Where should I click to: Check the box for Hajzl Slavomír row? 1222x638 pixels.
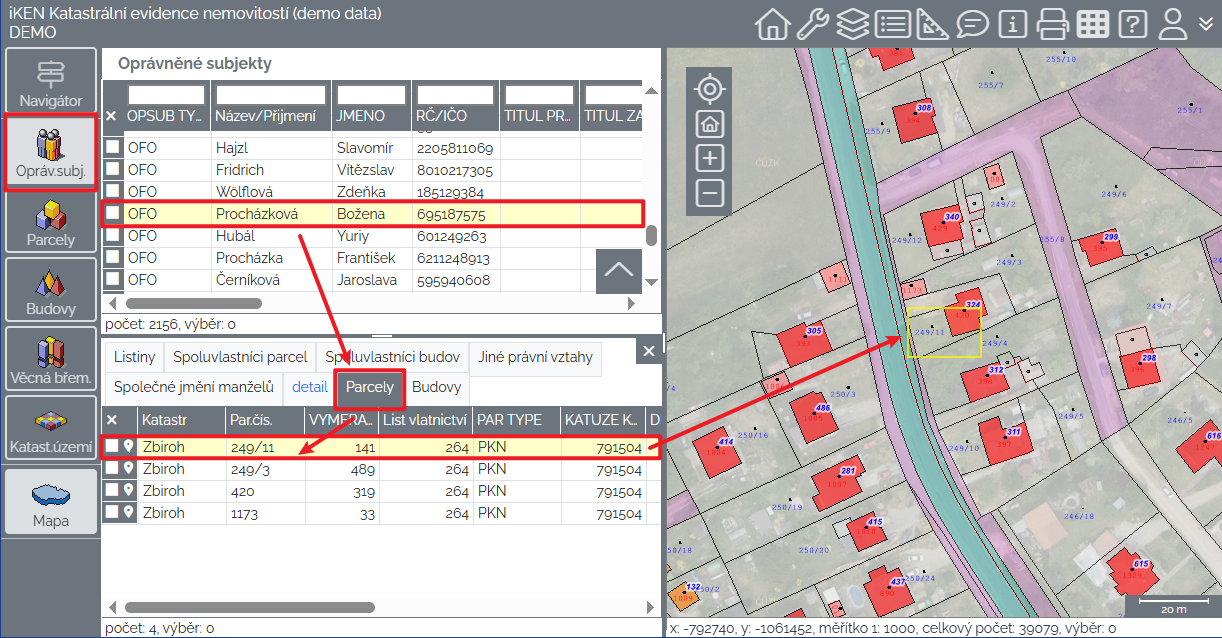click(114, 148)
